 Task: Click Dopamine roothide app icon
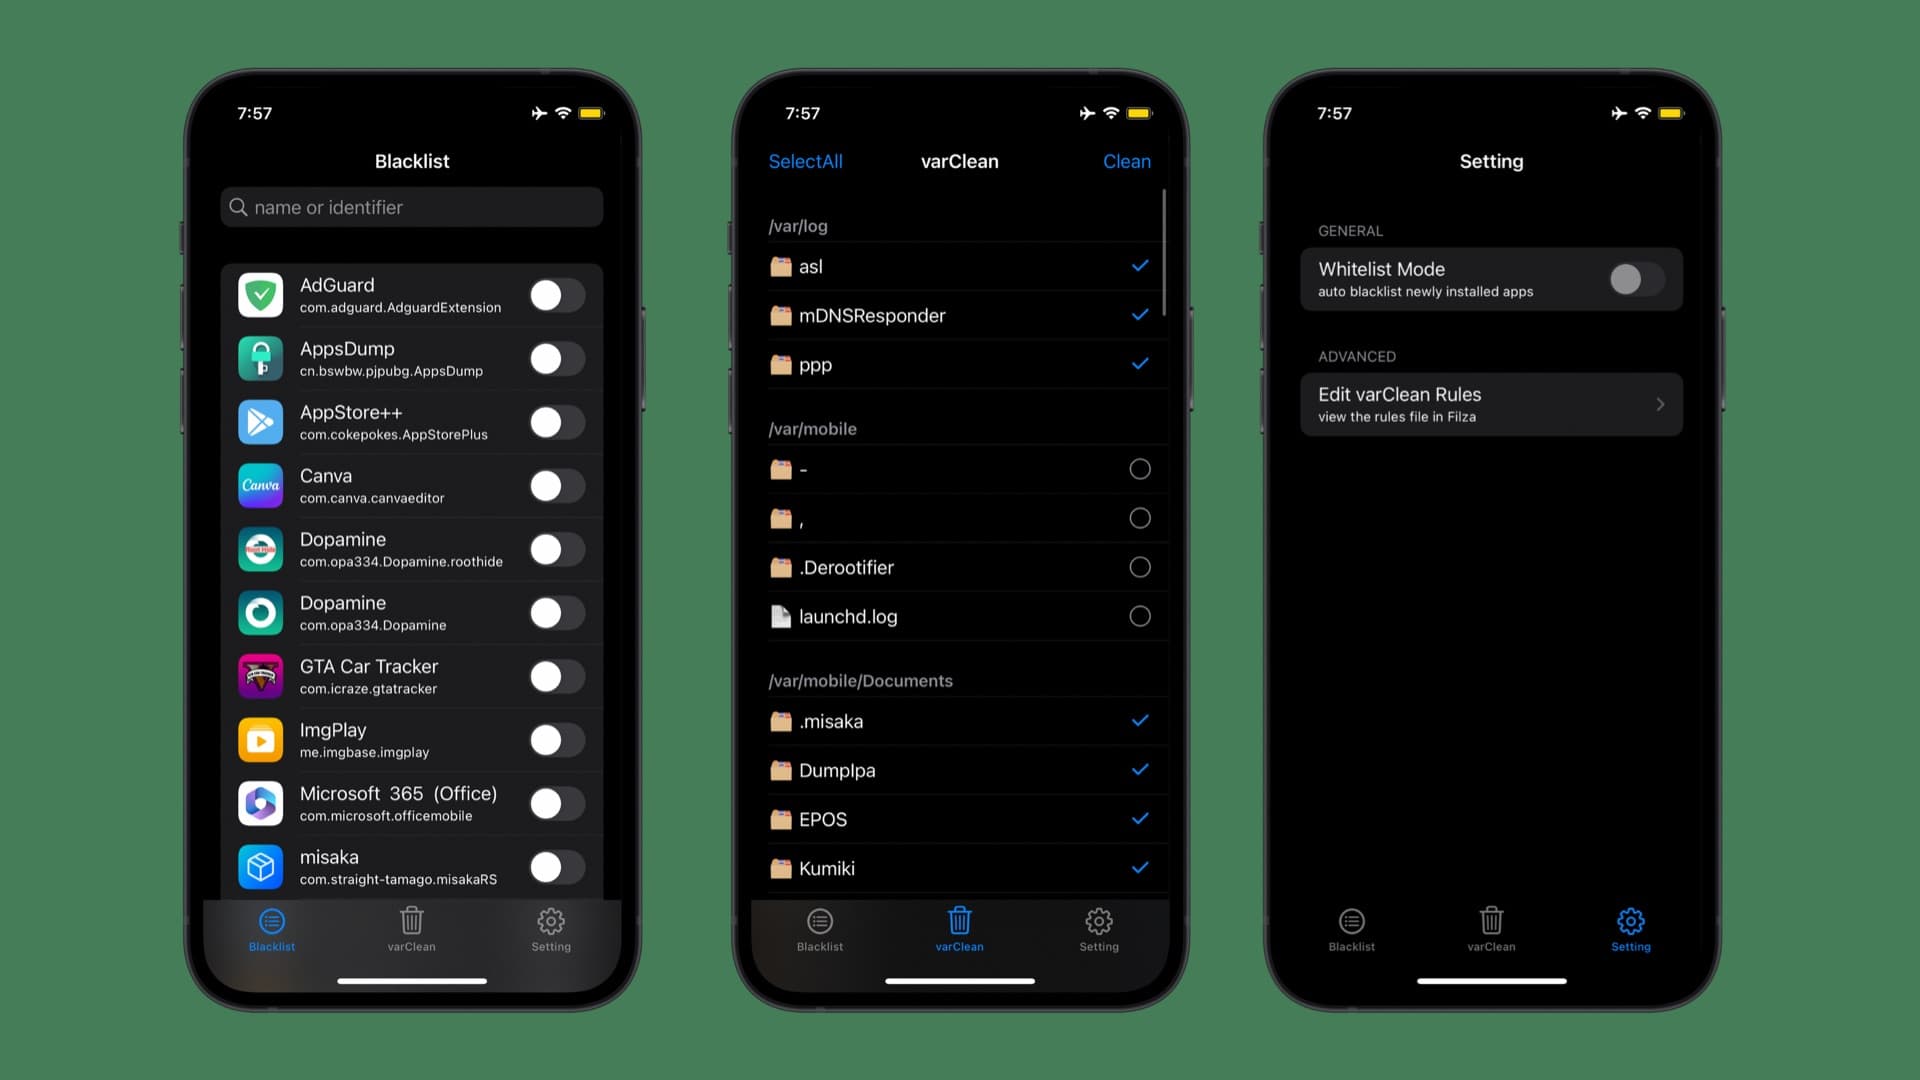[x=262, y=547]
